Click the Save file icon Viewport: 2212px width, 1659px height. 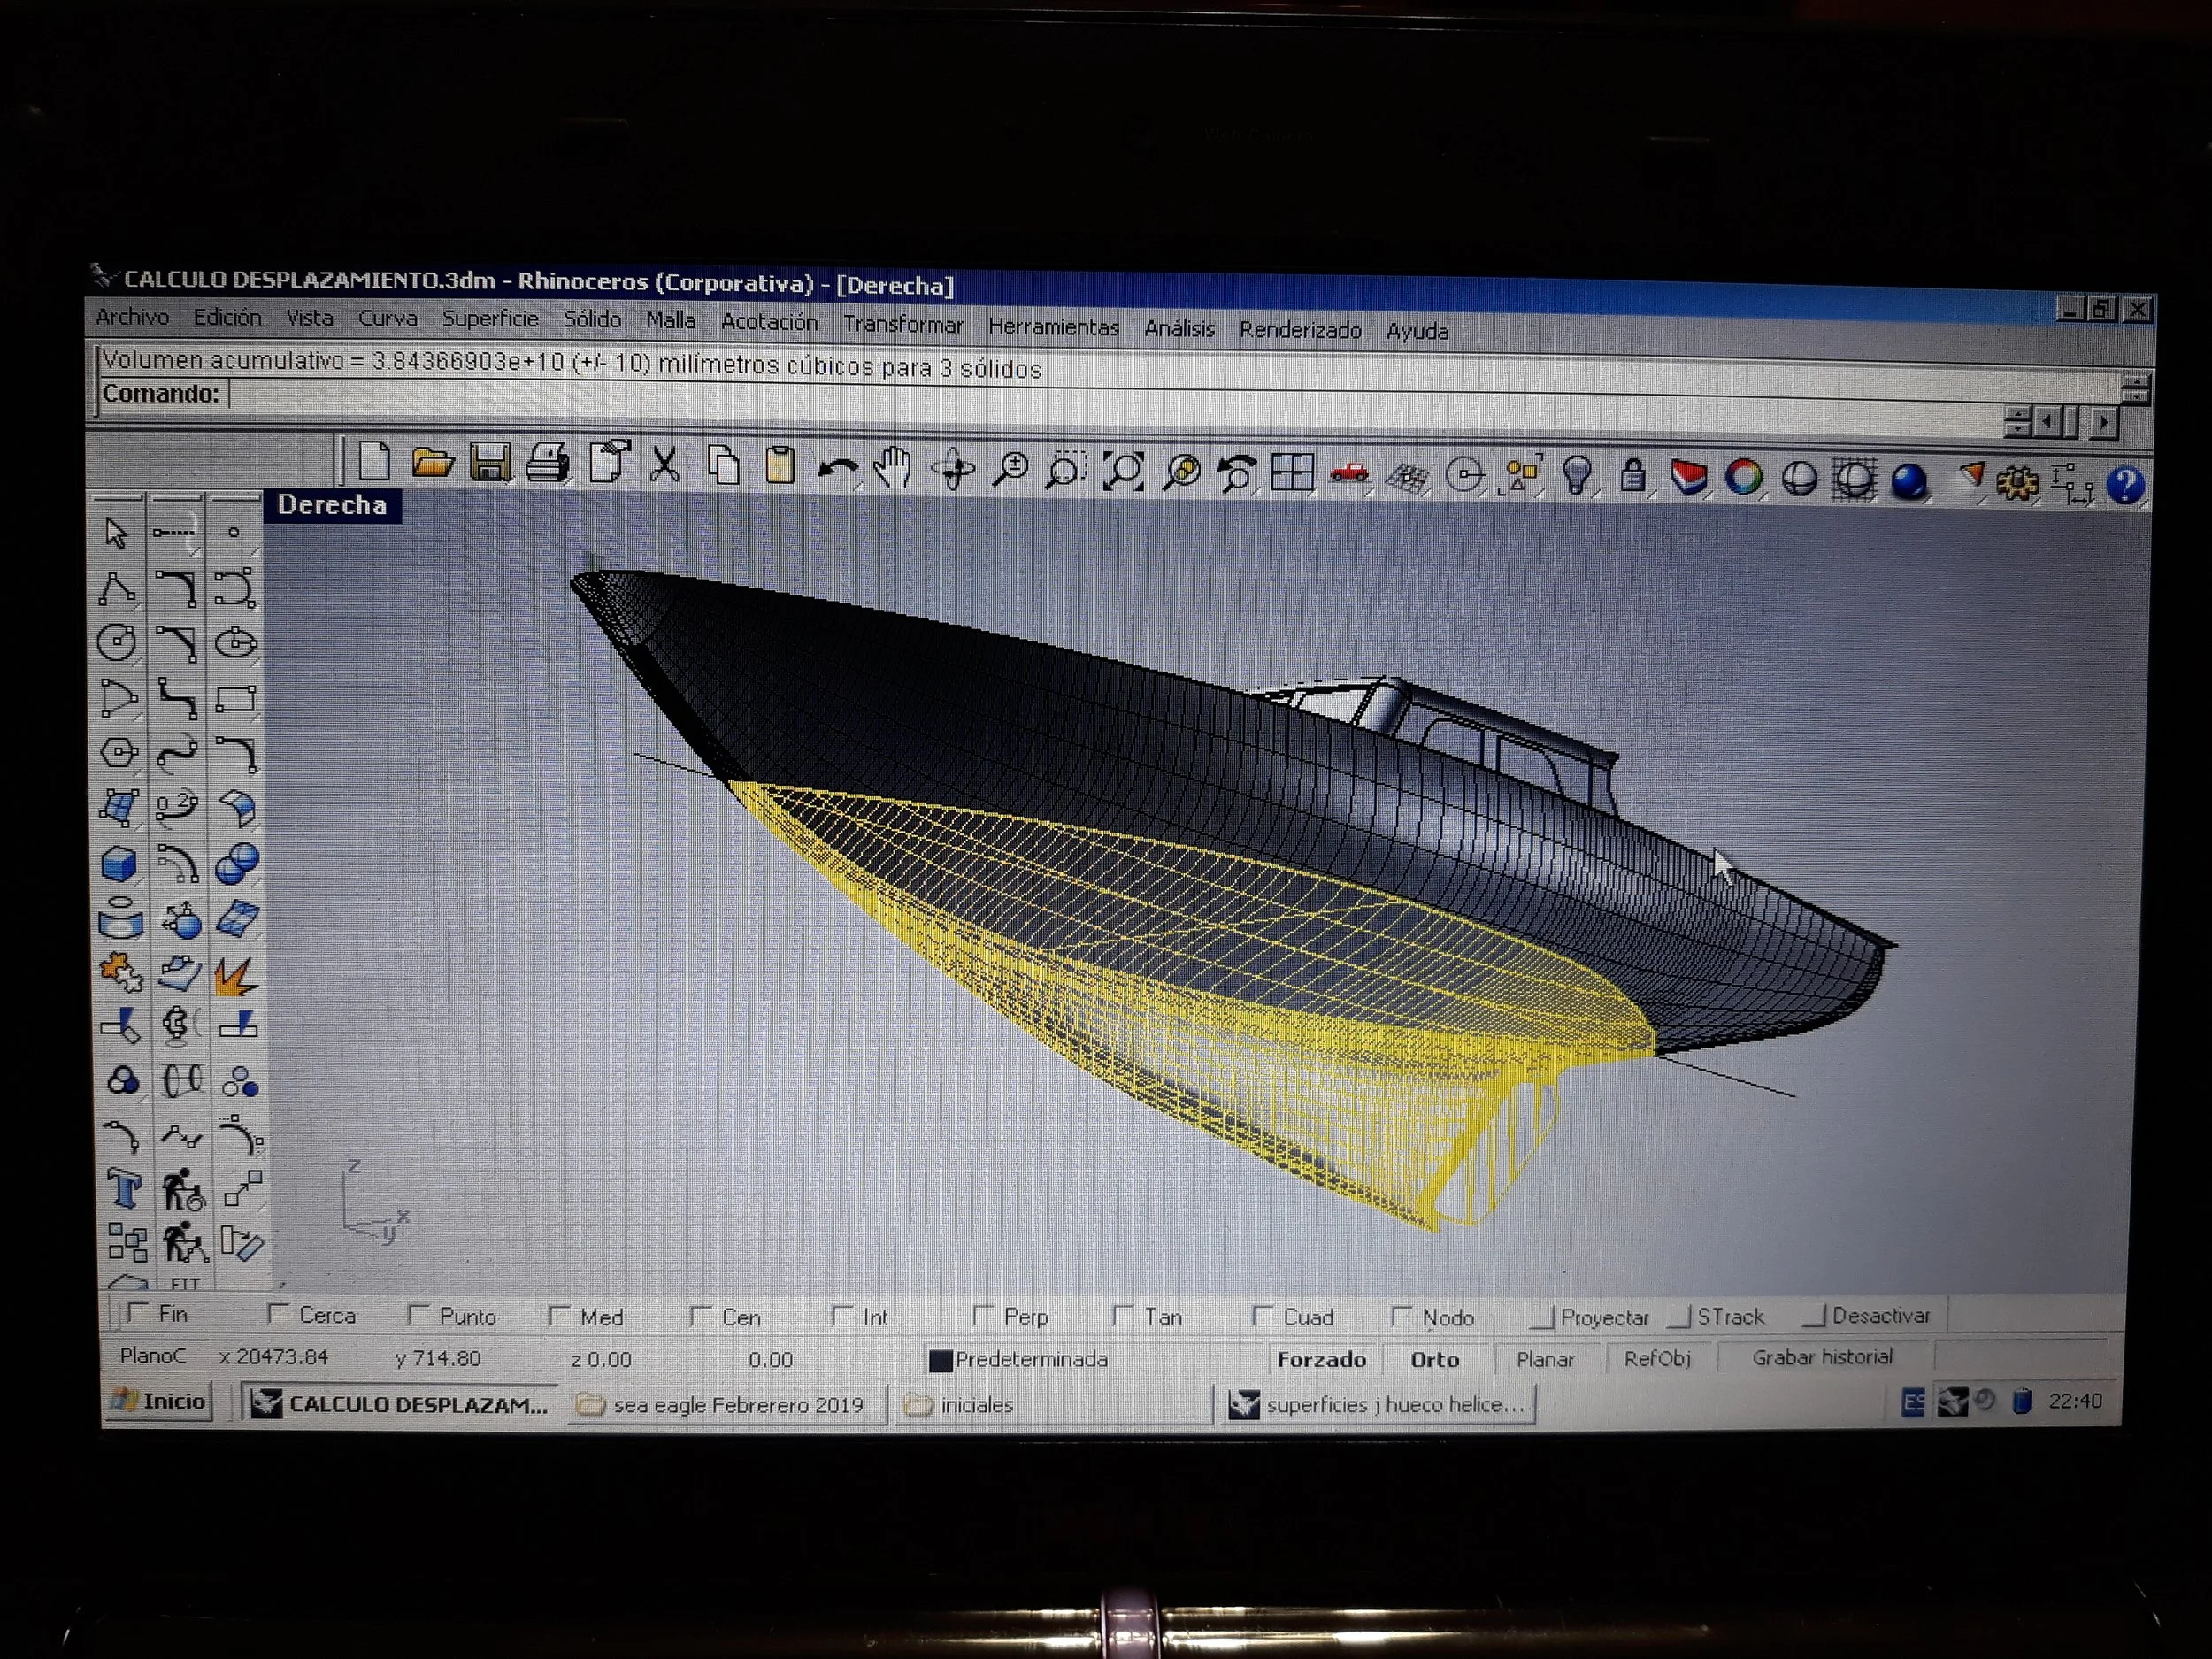tap(490, 464)
